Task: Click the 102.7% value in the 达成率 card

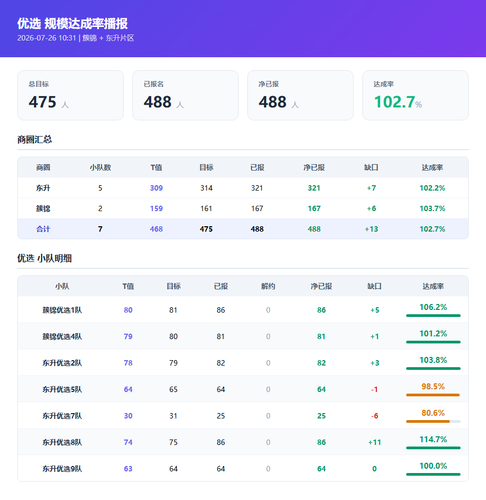Action: (398, 102)
